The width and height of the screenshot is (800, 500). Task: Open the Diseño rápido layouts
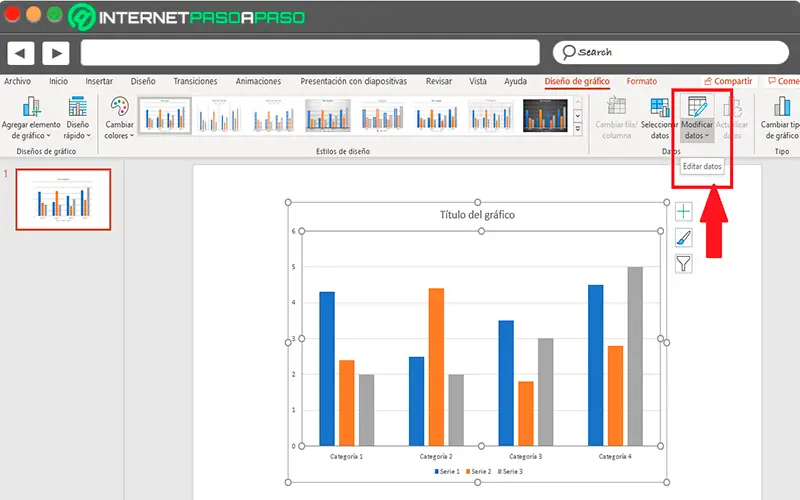coord(78,118)
